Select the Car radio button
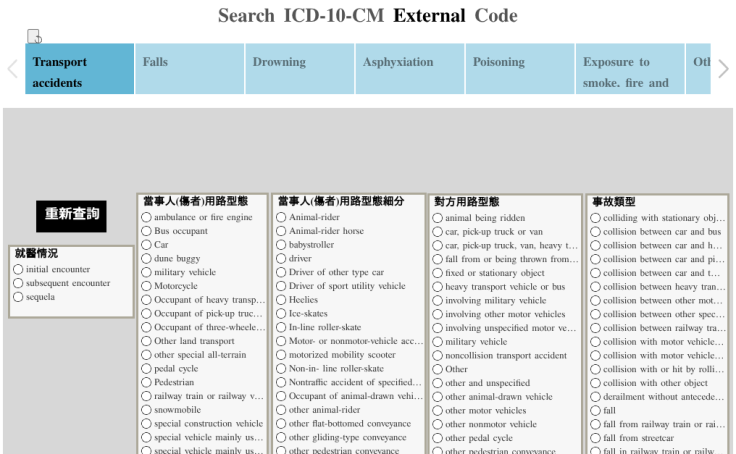 click(146, 245)
